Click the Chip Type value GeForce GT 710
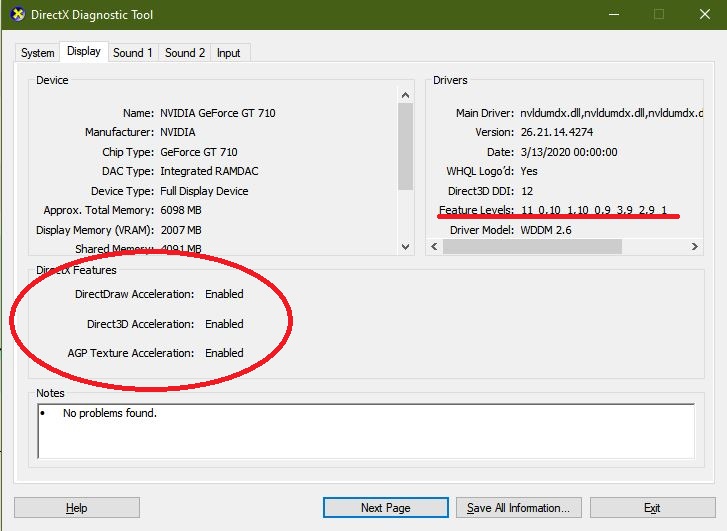This screenshot has width=727, height=531. [199, 152]
